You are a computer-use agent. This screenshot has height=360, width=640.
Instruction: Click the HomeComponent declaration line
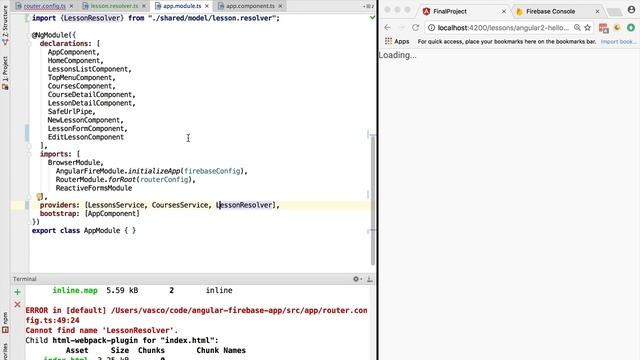pyautogui.click(x=74, y=60)
